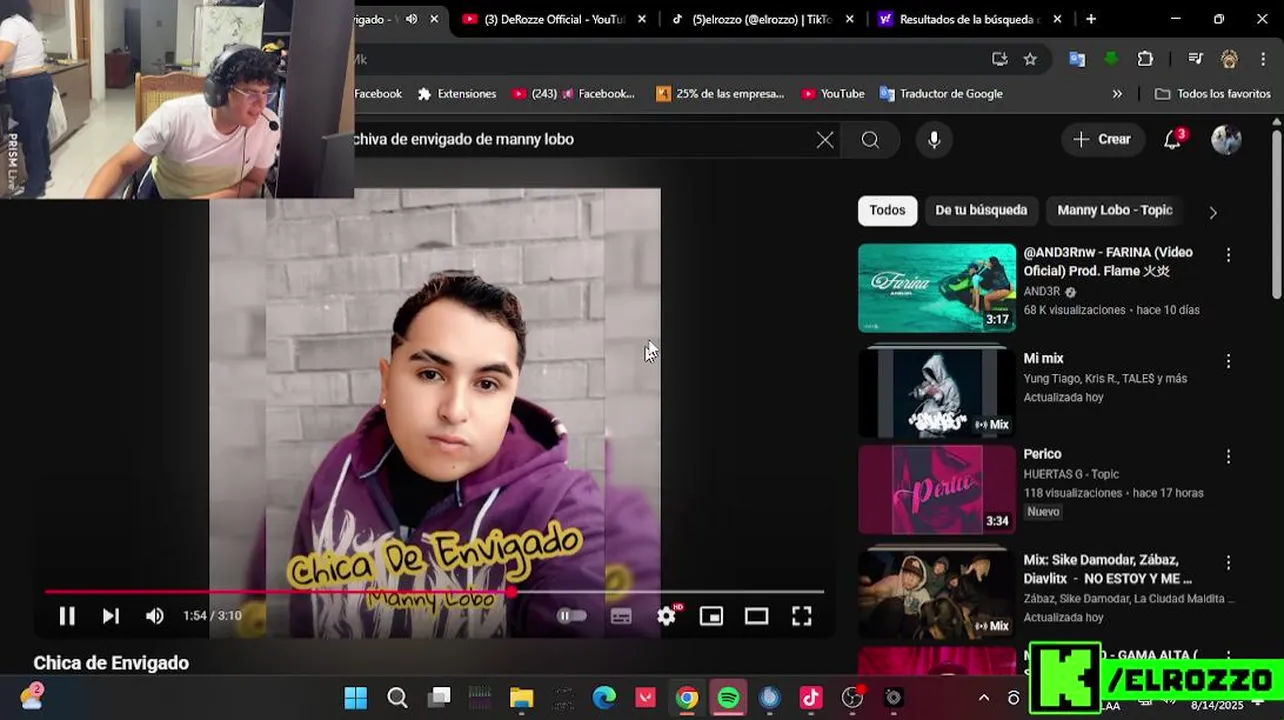Open the Mi mix playlist title

pos(1043,358)
